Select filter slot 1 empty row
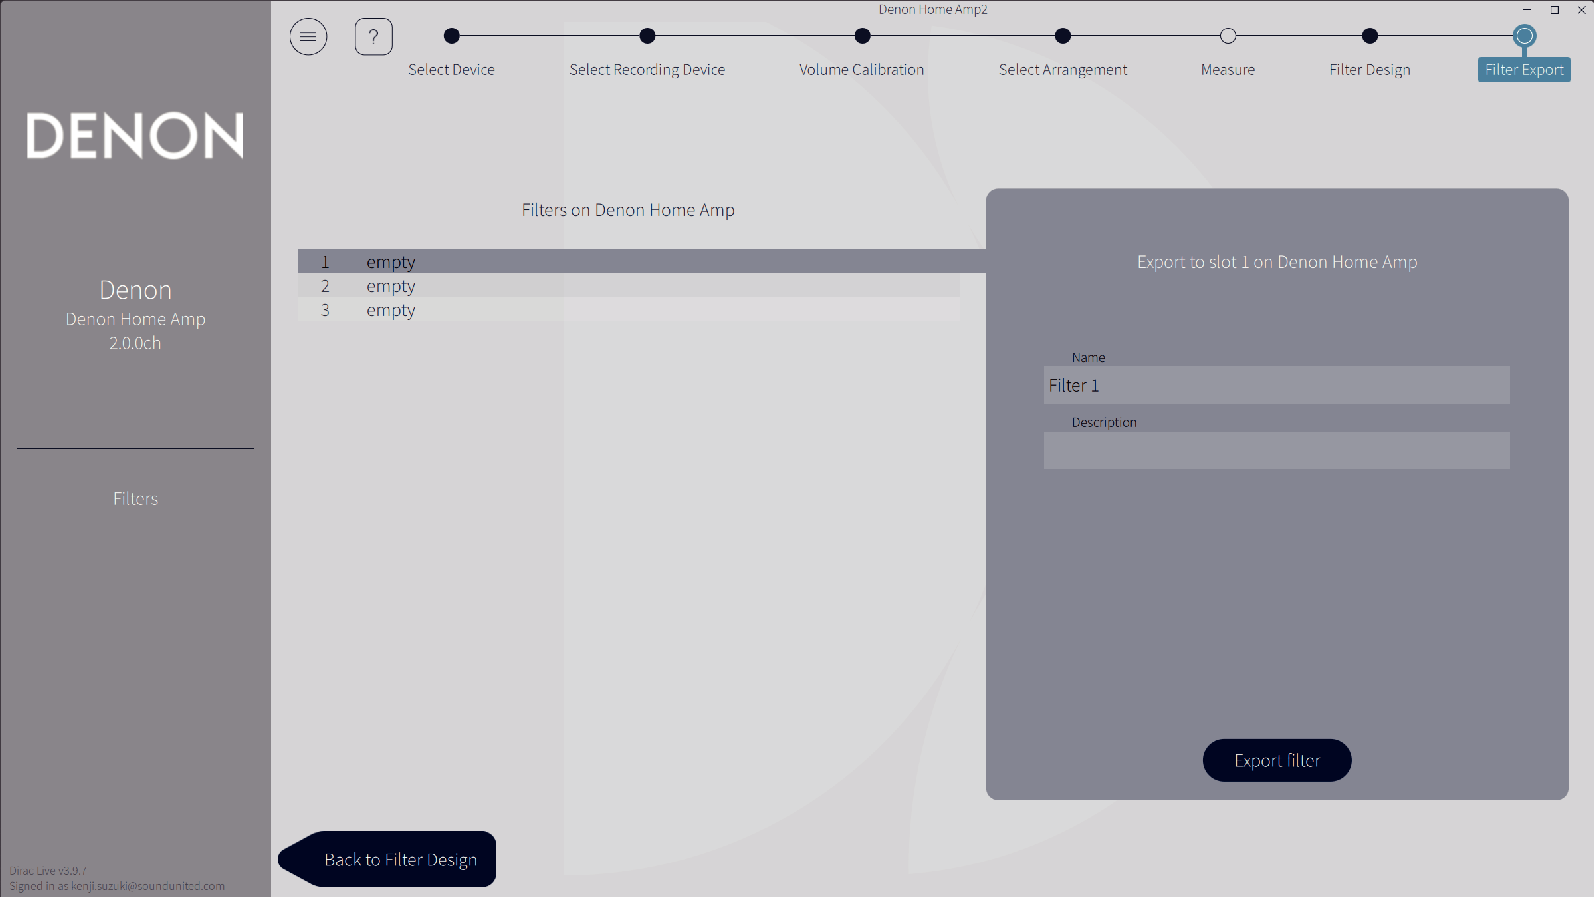1594x897 pixels. click(642, 262)
